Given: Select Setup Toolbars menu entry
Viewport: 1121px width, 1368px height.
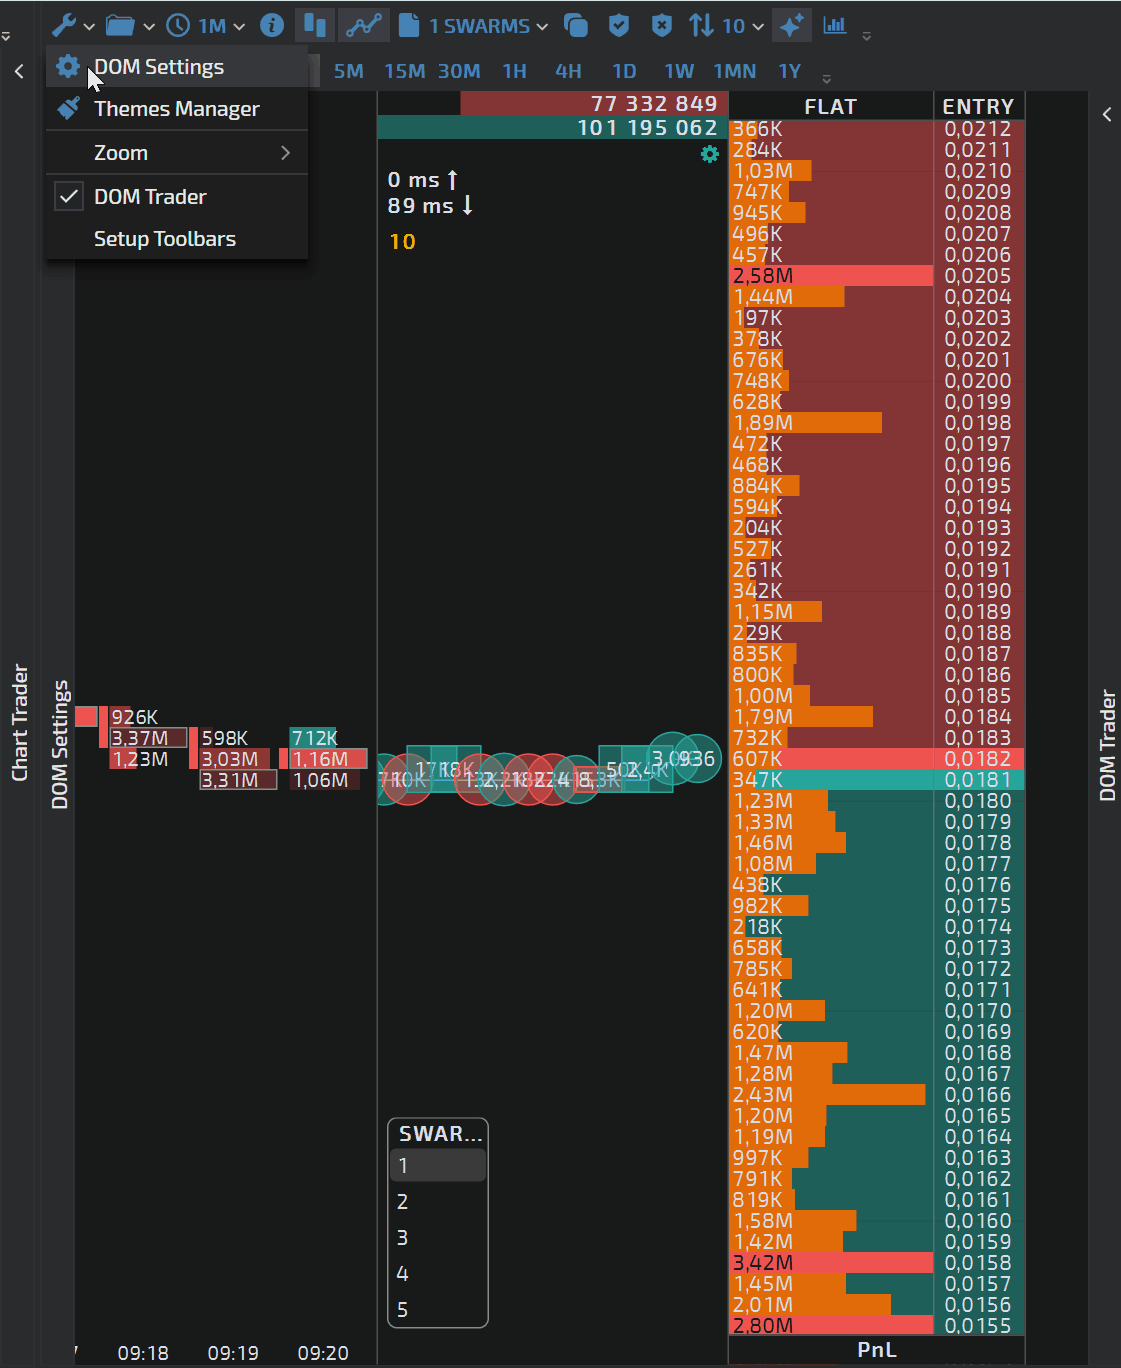Looking at the screenshot, I should pos(165,239).
